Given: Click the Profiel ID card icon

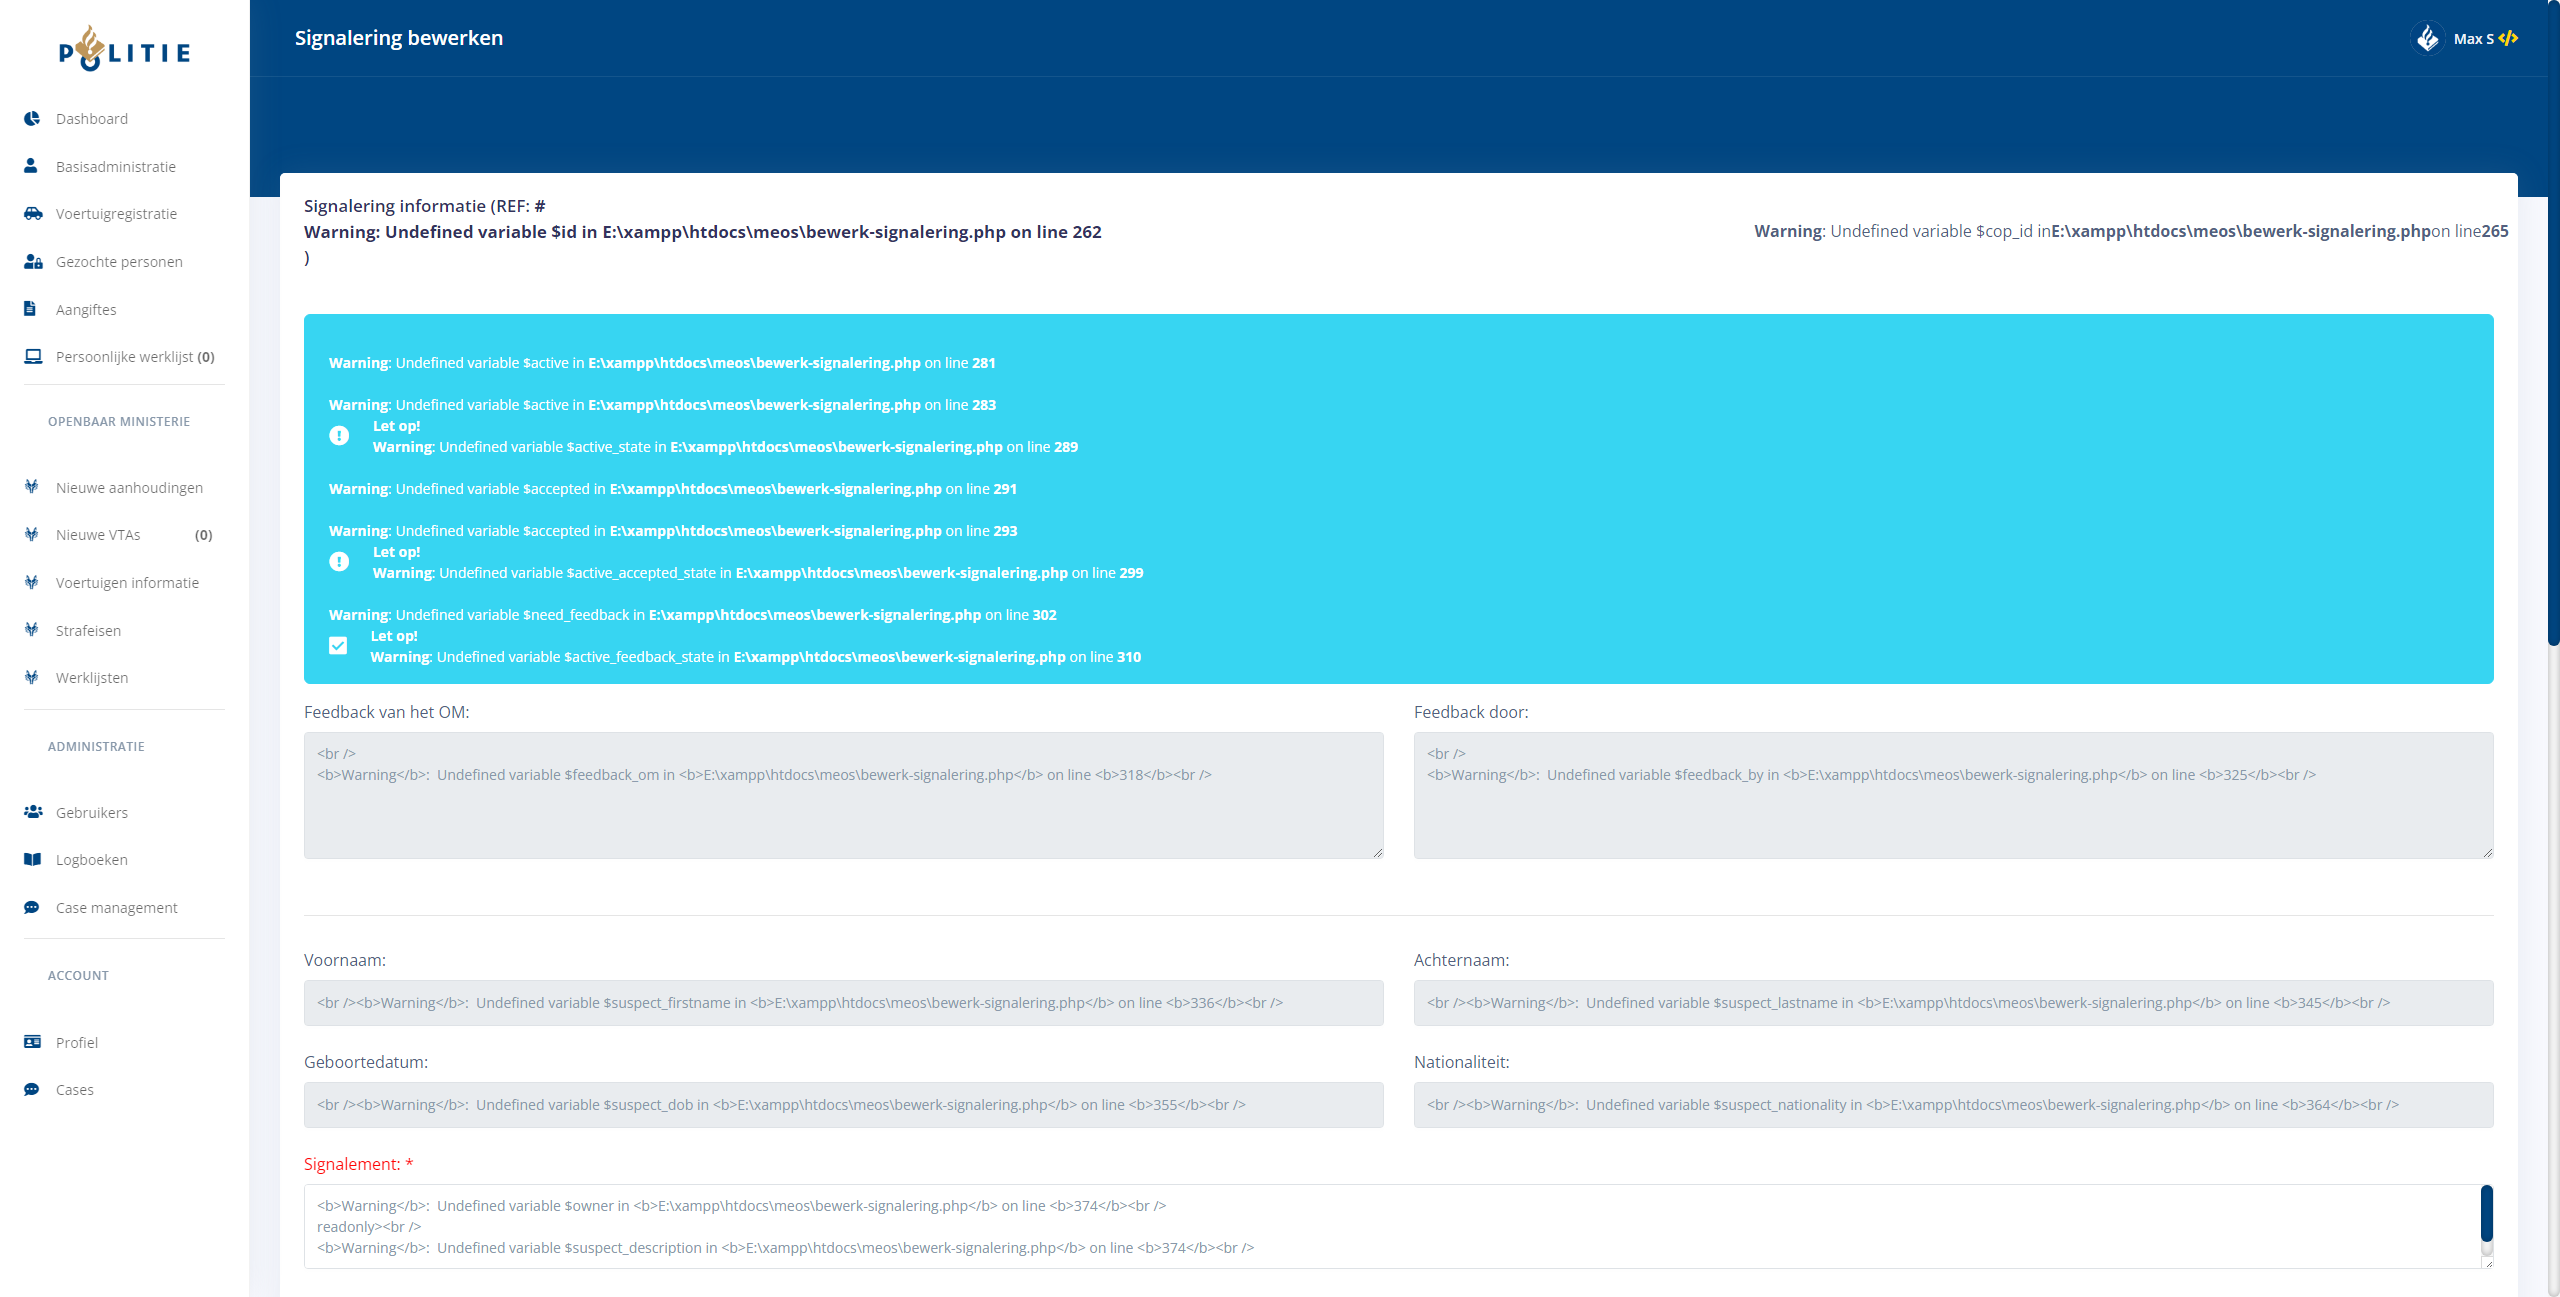Looking at the screenshot, I should (x=32, y=1042).
